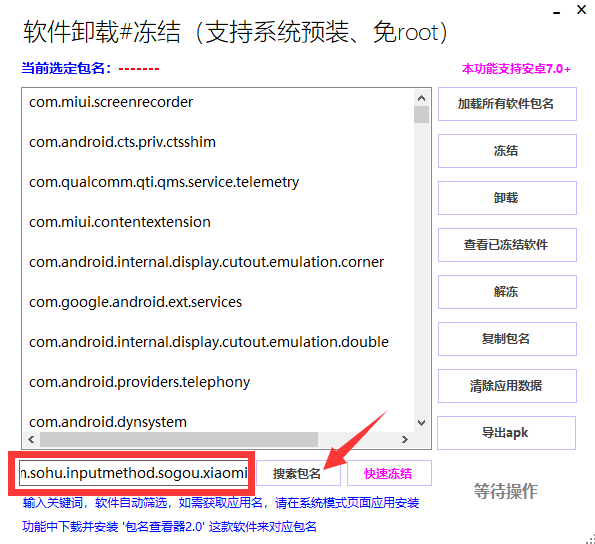This screenshot has width=595, height=544.
Task: Click 导出apk button
Action: (x=506, y=433)
